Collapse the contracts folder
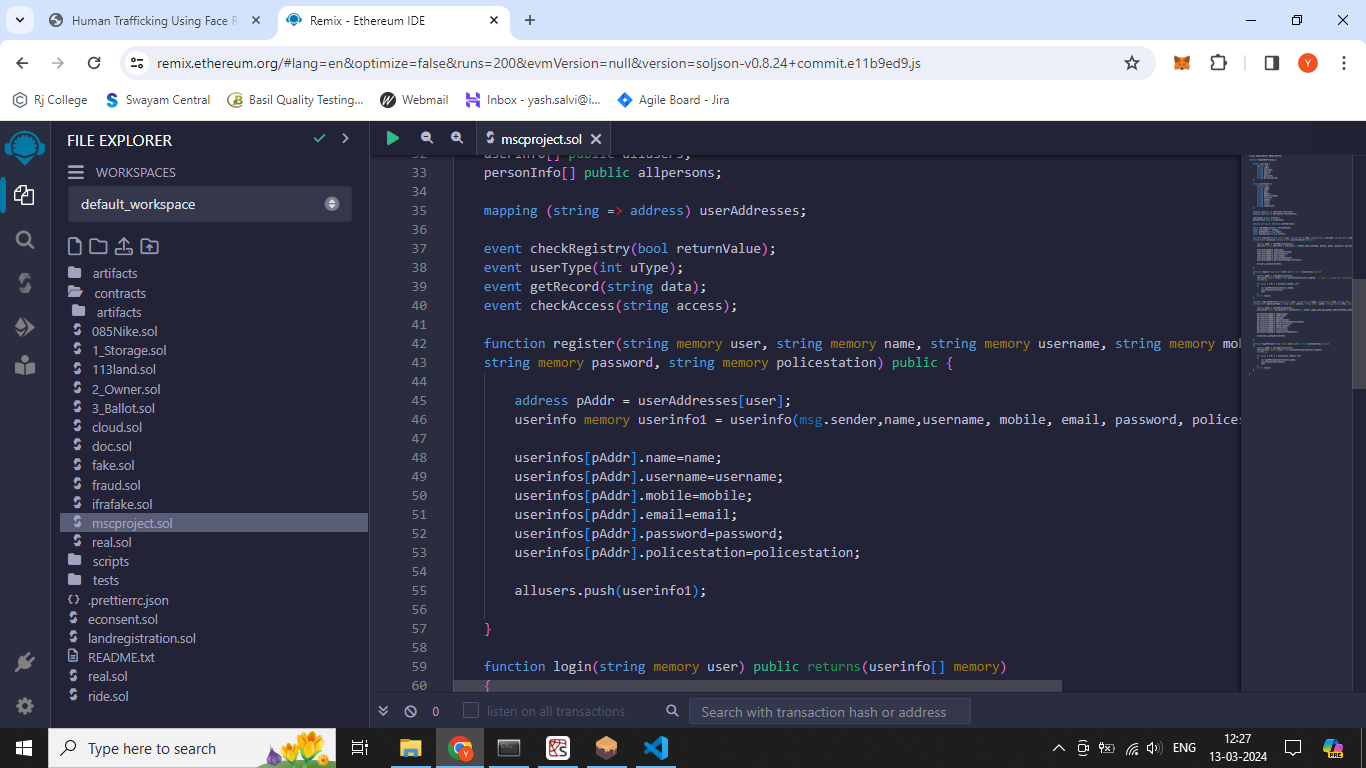Screen dimensions: 1366x768 point(119,293)
